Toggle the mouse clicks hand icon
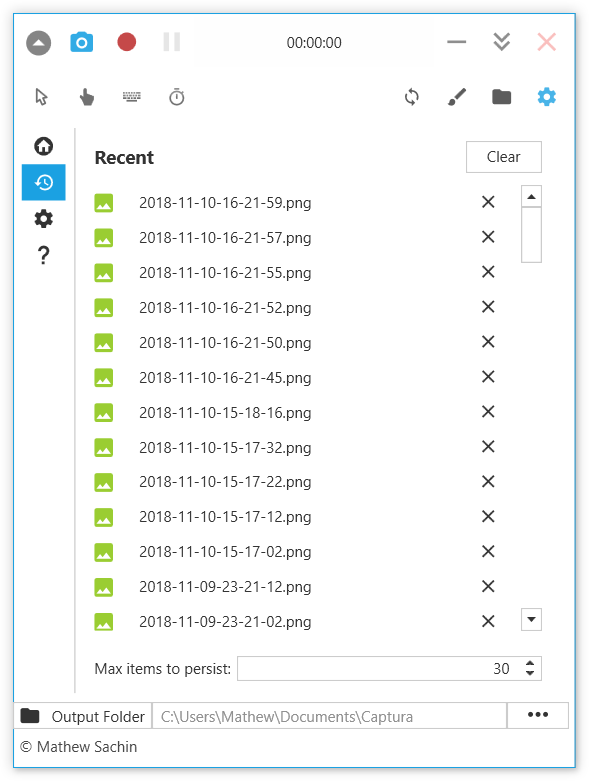The image size is (589, 781). tap(87, 97)
